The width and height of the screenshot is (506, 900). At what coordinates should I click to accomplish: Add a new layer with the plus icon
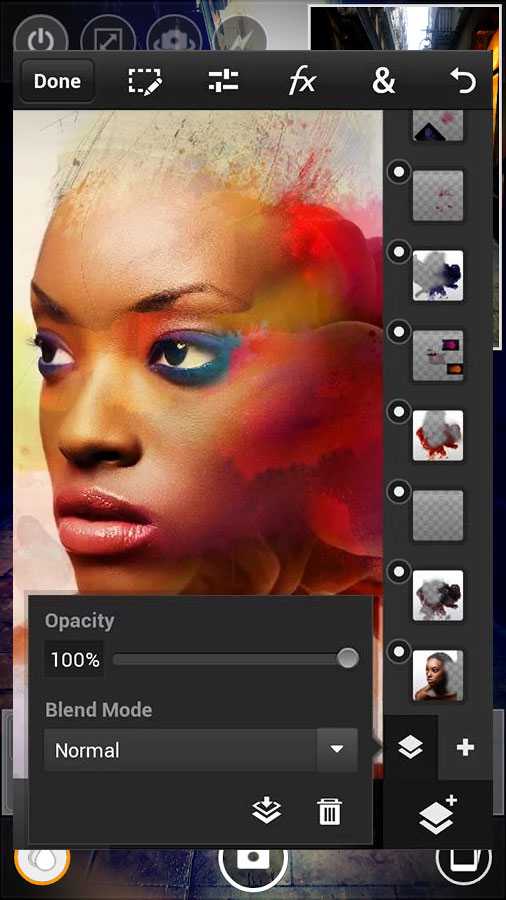coord(465,747)
